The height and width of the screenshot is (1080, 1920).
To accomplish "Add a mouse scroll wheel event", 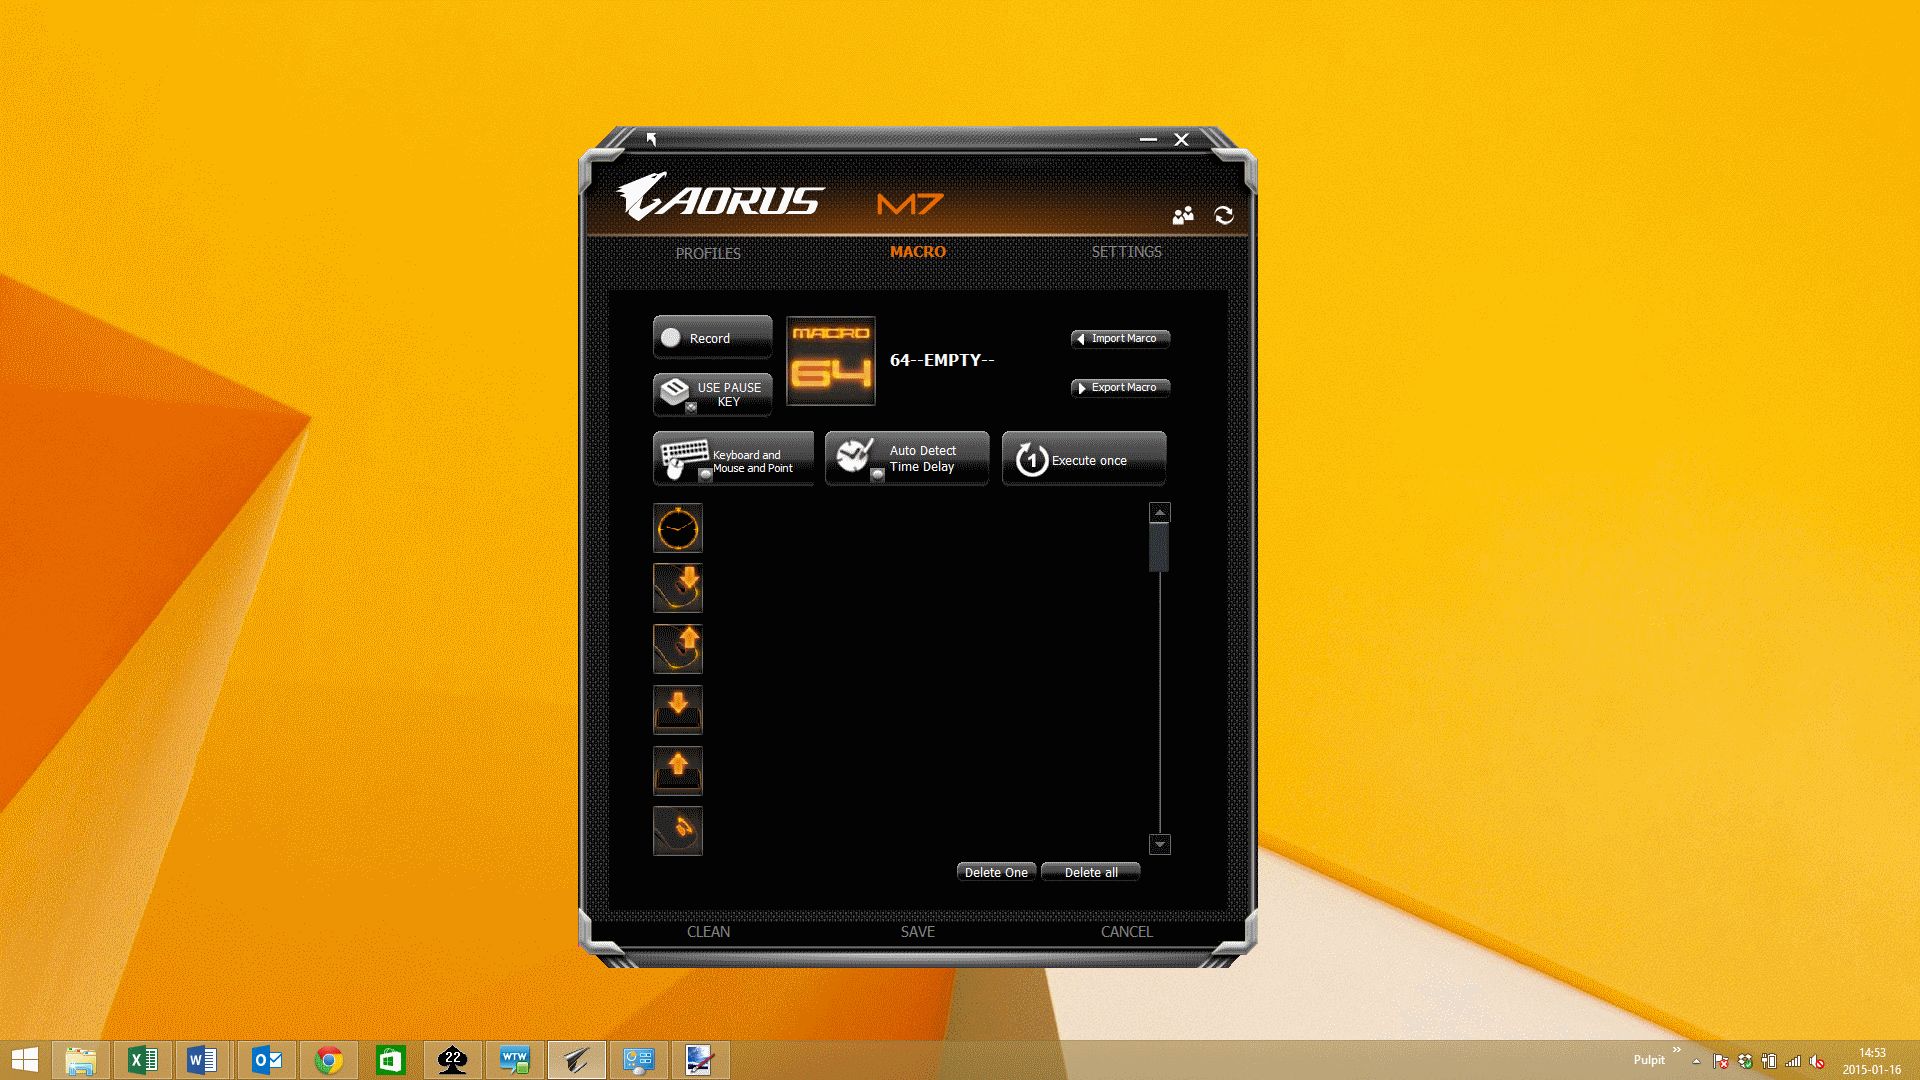I will pyautogui.click(x=678, y=831).
